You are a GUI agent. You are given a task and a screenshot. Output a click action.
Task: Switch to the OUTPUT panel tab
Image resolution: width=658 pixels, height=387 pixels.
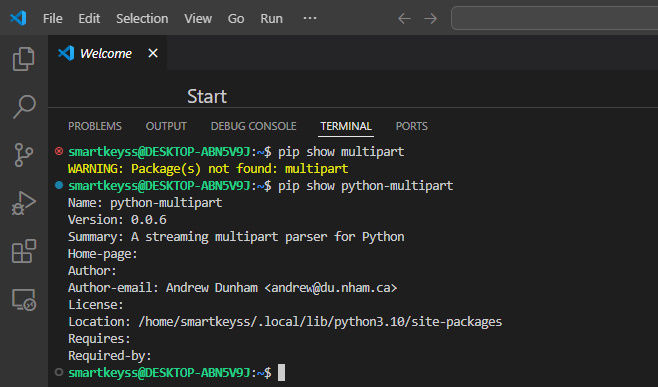(x=166, y=126)
